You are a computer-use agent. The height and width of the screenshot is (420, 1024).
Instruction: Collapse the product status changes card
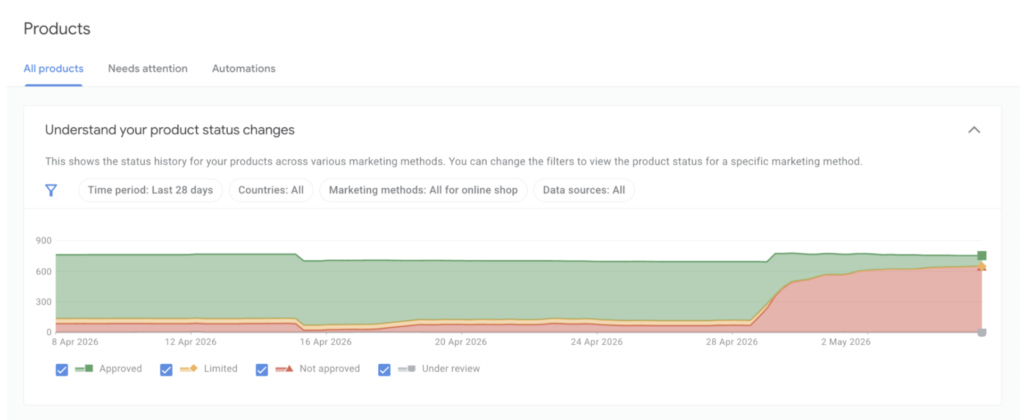click(x=974, y=130)
